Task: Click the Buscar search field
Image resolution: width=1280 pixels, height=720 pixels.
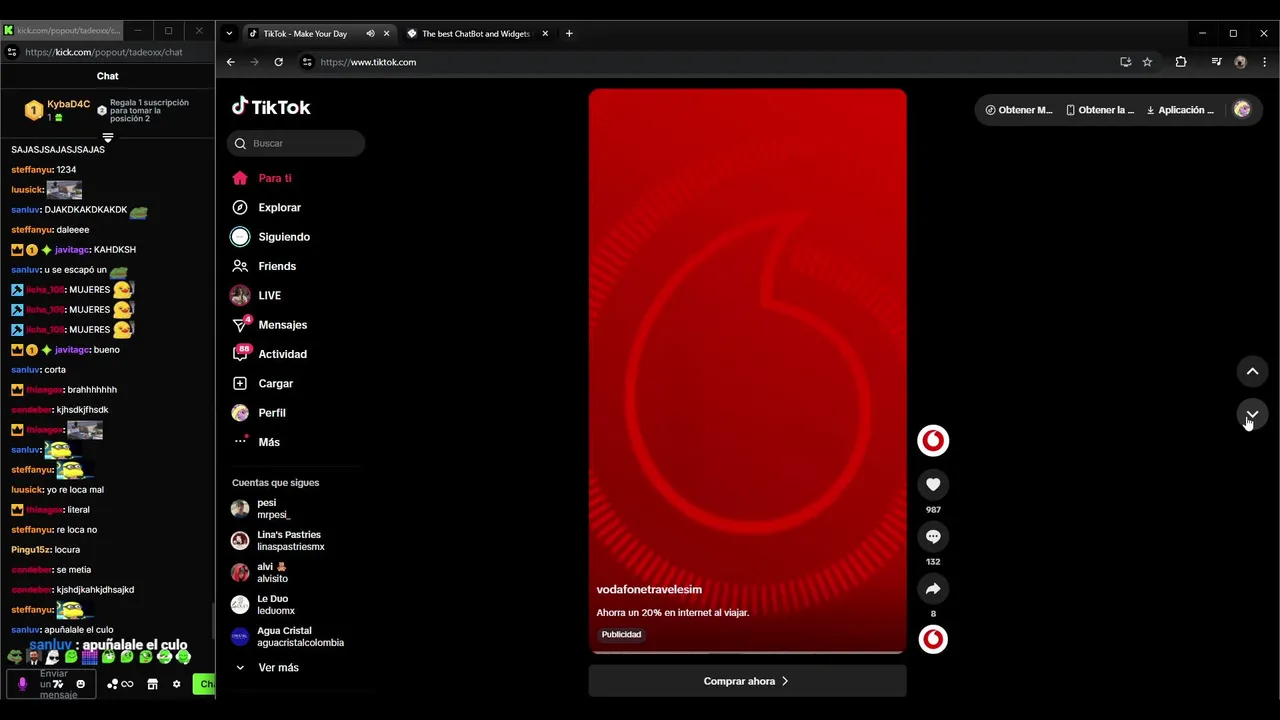Action: pos(296,143)
